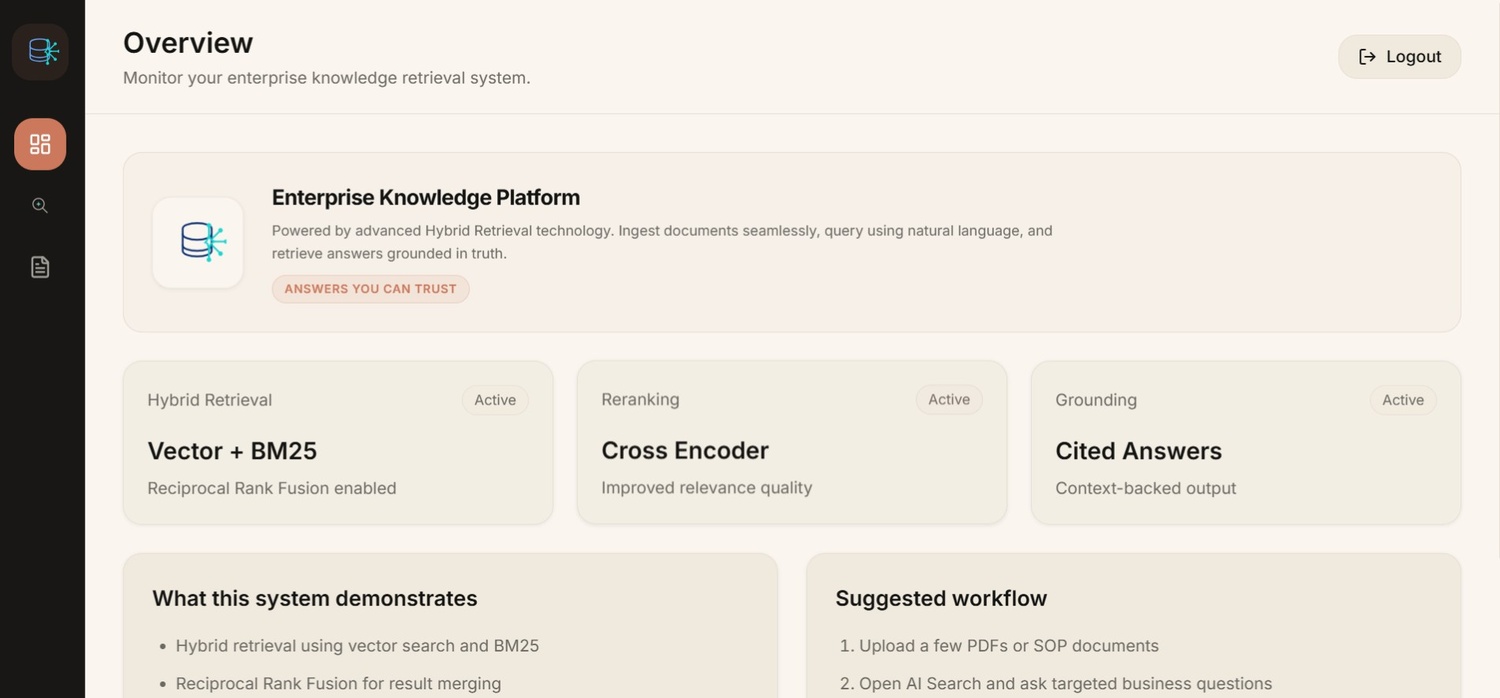Click step Open AI Search and ask questions
The height and width of the screenshot is (698, 1500).
pos(1065,684)
